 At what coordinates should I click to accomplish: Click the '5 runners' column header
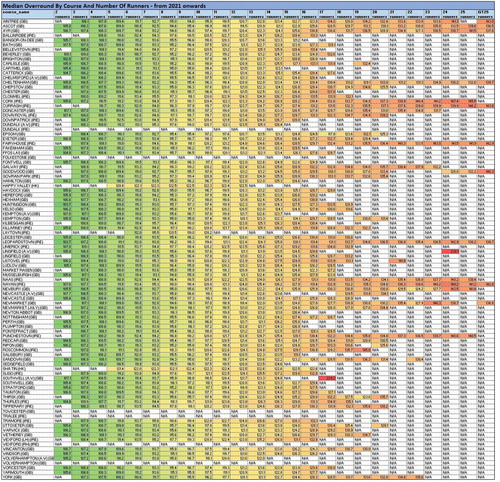click(117, 14)
